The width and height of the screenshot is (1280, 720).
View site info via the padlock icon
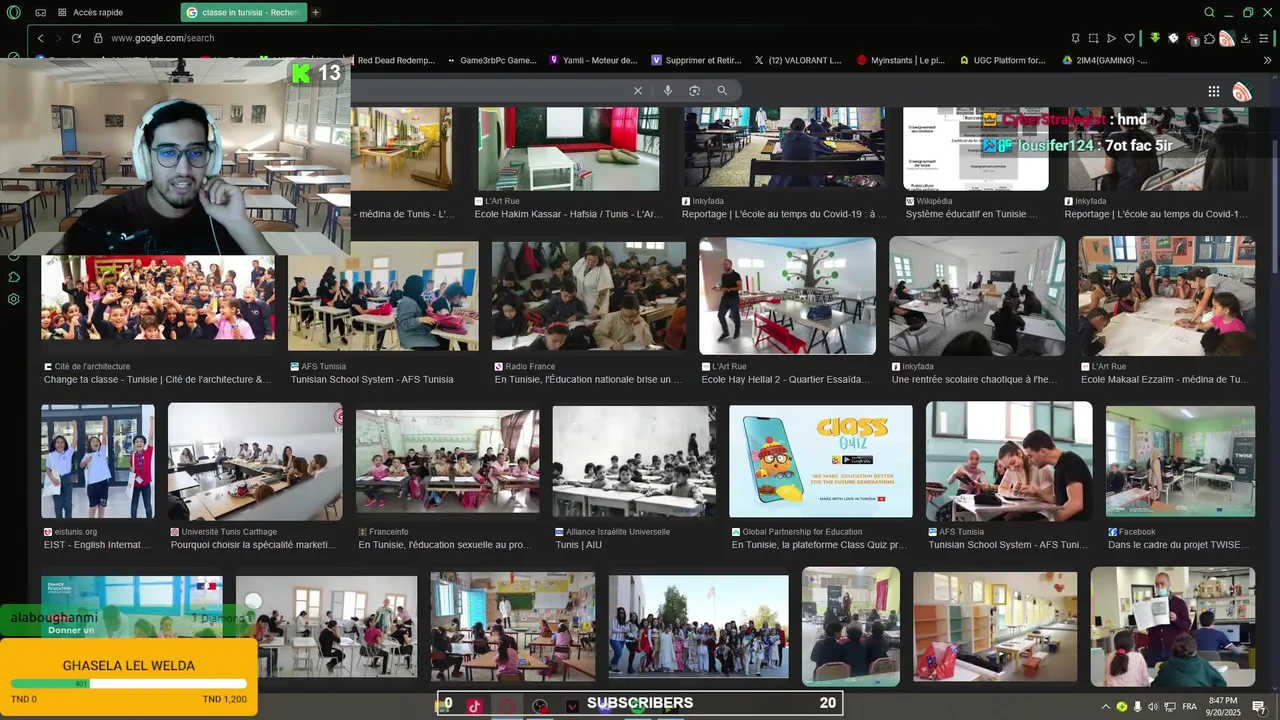point(98,38)
